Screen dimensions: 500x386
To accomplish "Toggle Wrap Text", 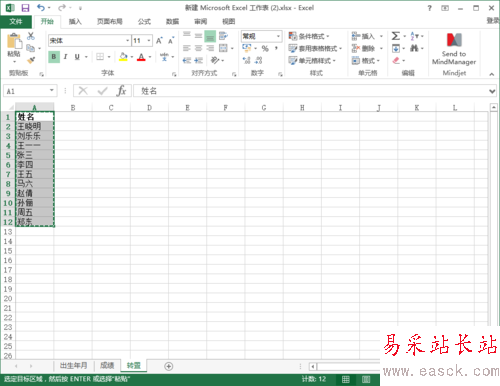I will pyautogui.click(x=223, y=36).
